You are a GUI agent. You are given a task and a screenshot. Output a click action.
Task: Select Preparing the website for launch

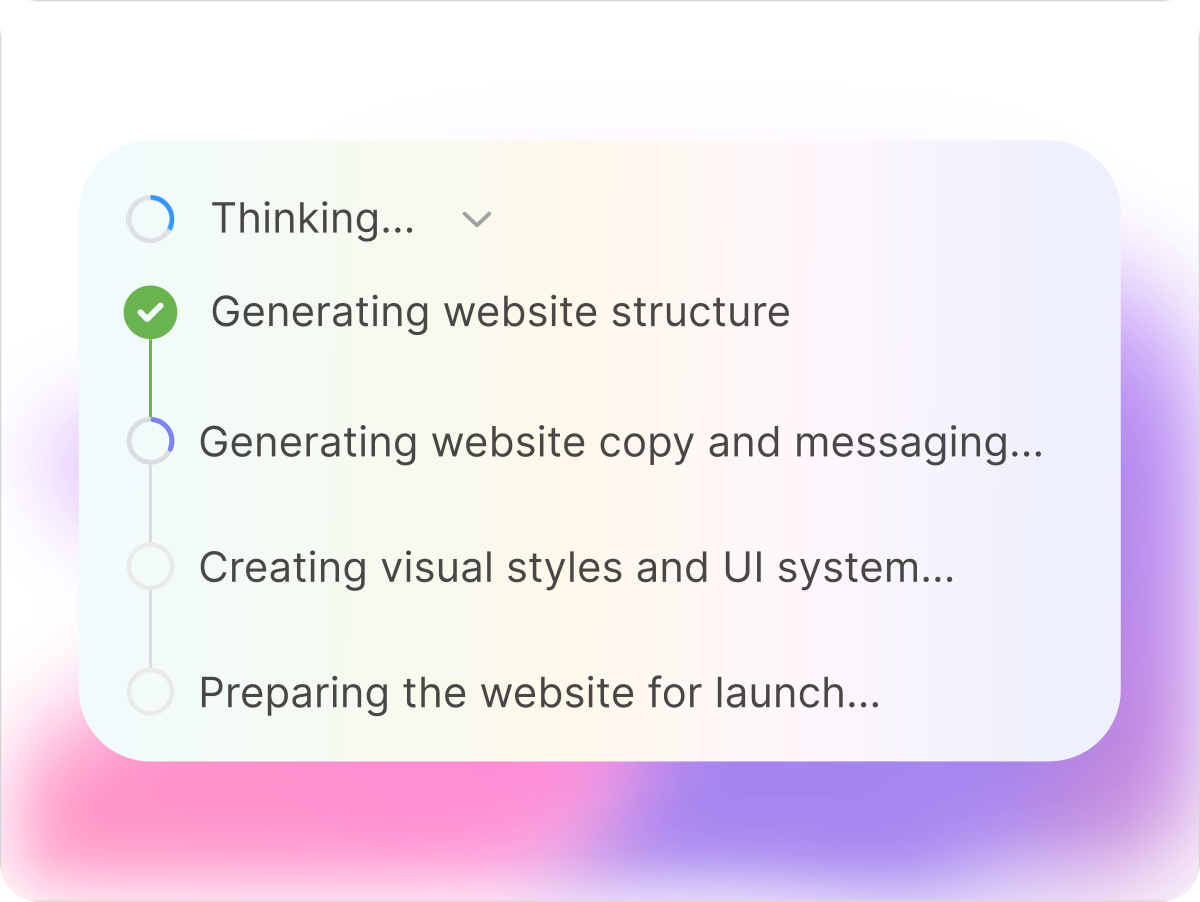540,692
